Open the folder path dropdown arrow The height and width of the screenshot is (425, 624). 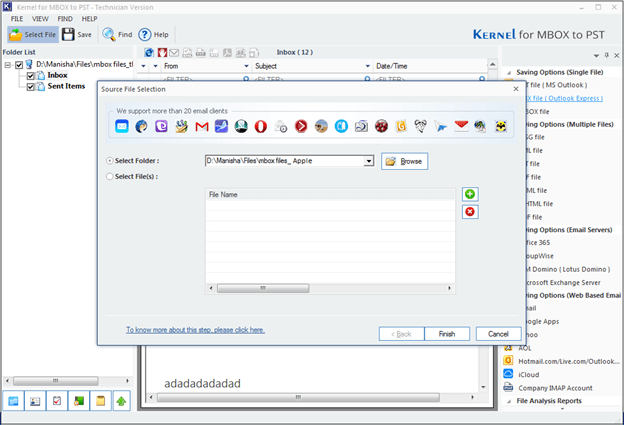[369, 161]
